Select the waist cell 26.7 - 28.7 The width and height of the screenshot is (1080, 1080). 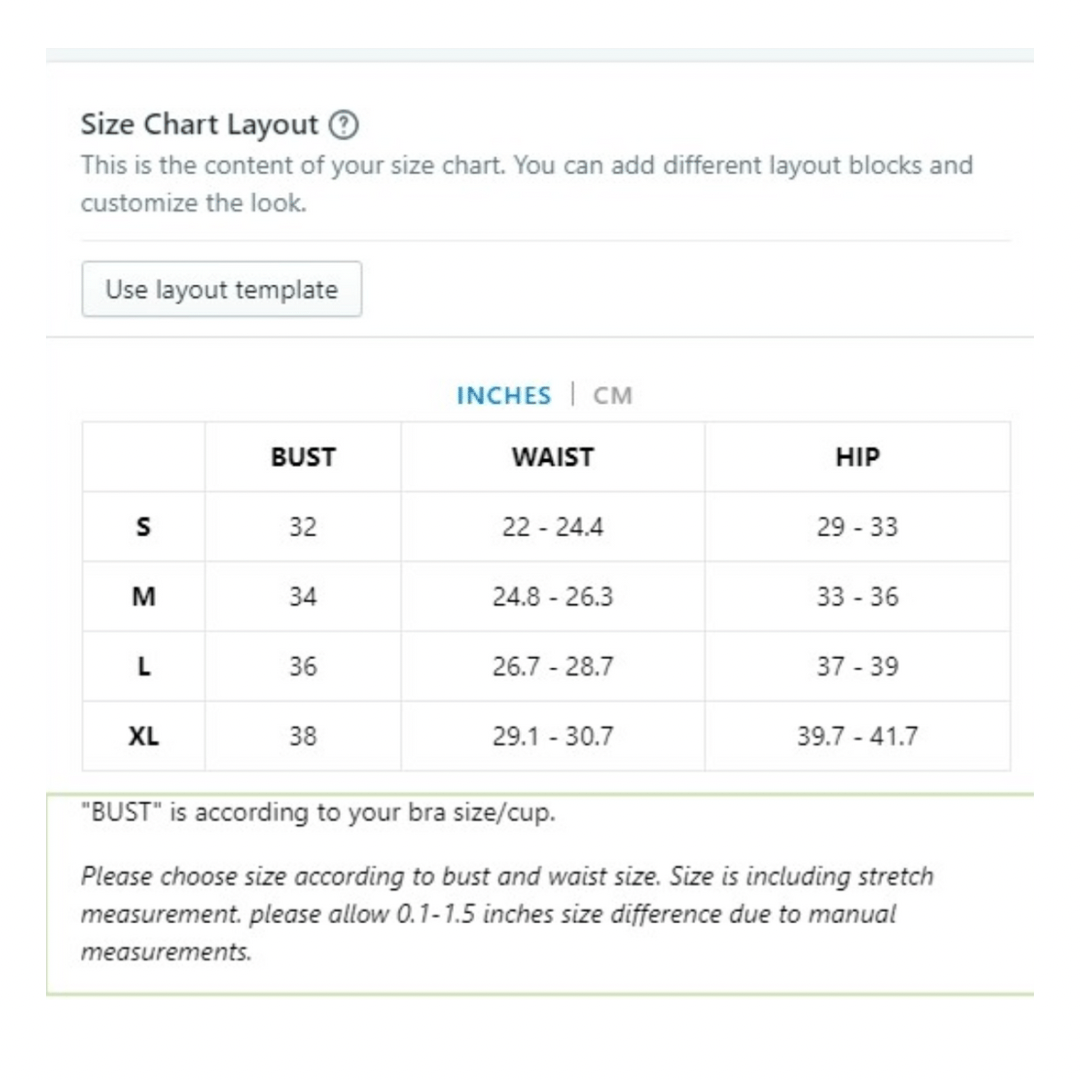[x=553, y=667]
